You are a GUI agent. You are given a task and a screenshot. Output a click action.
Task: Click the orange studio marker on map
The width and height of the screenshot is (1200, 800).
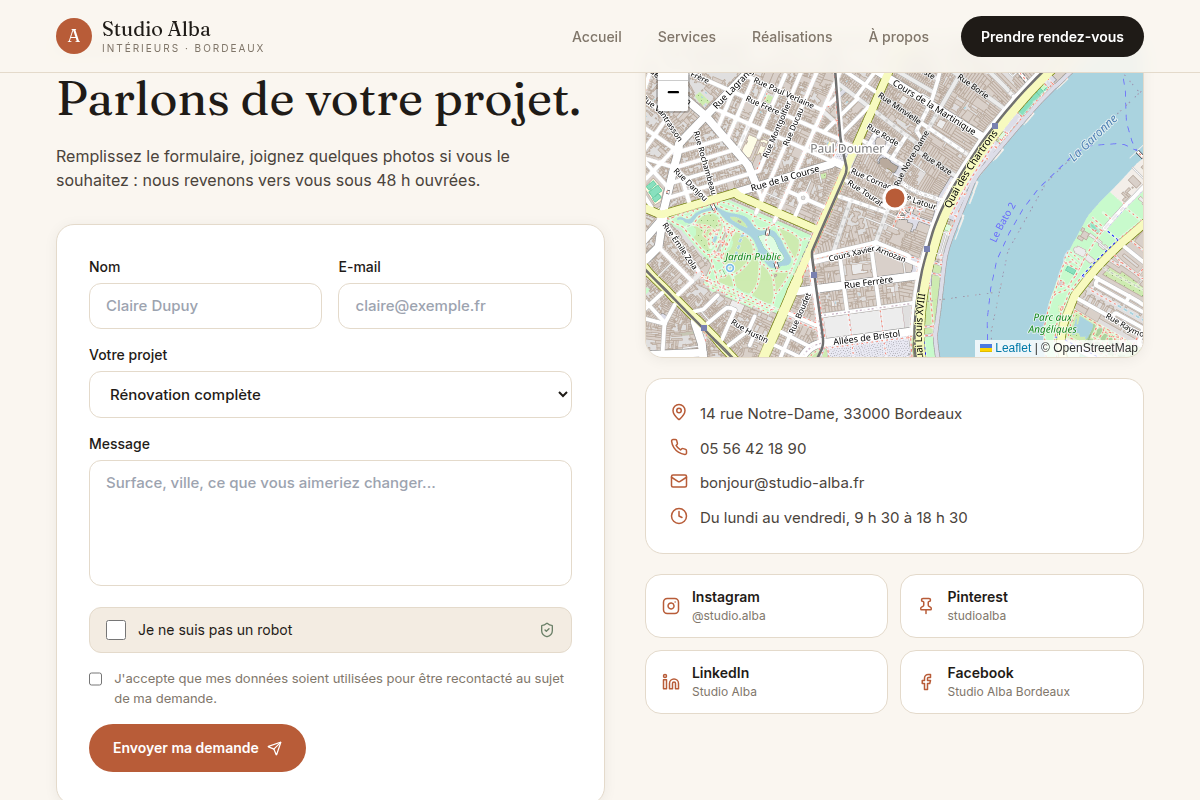point(895,198)
